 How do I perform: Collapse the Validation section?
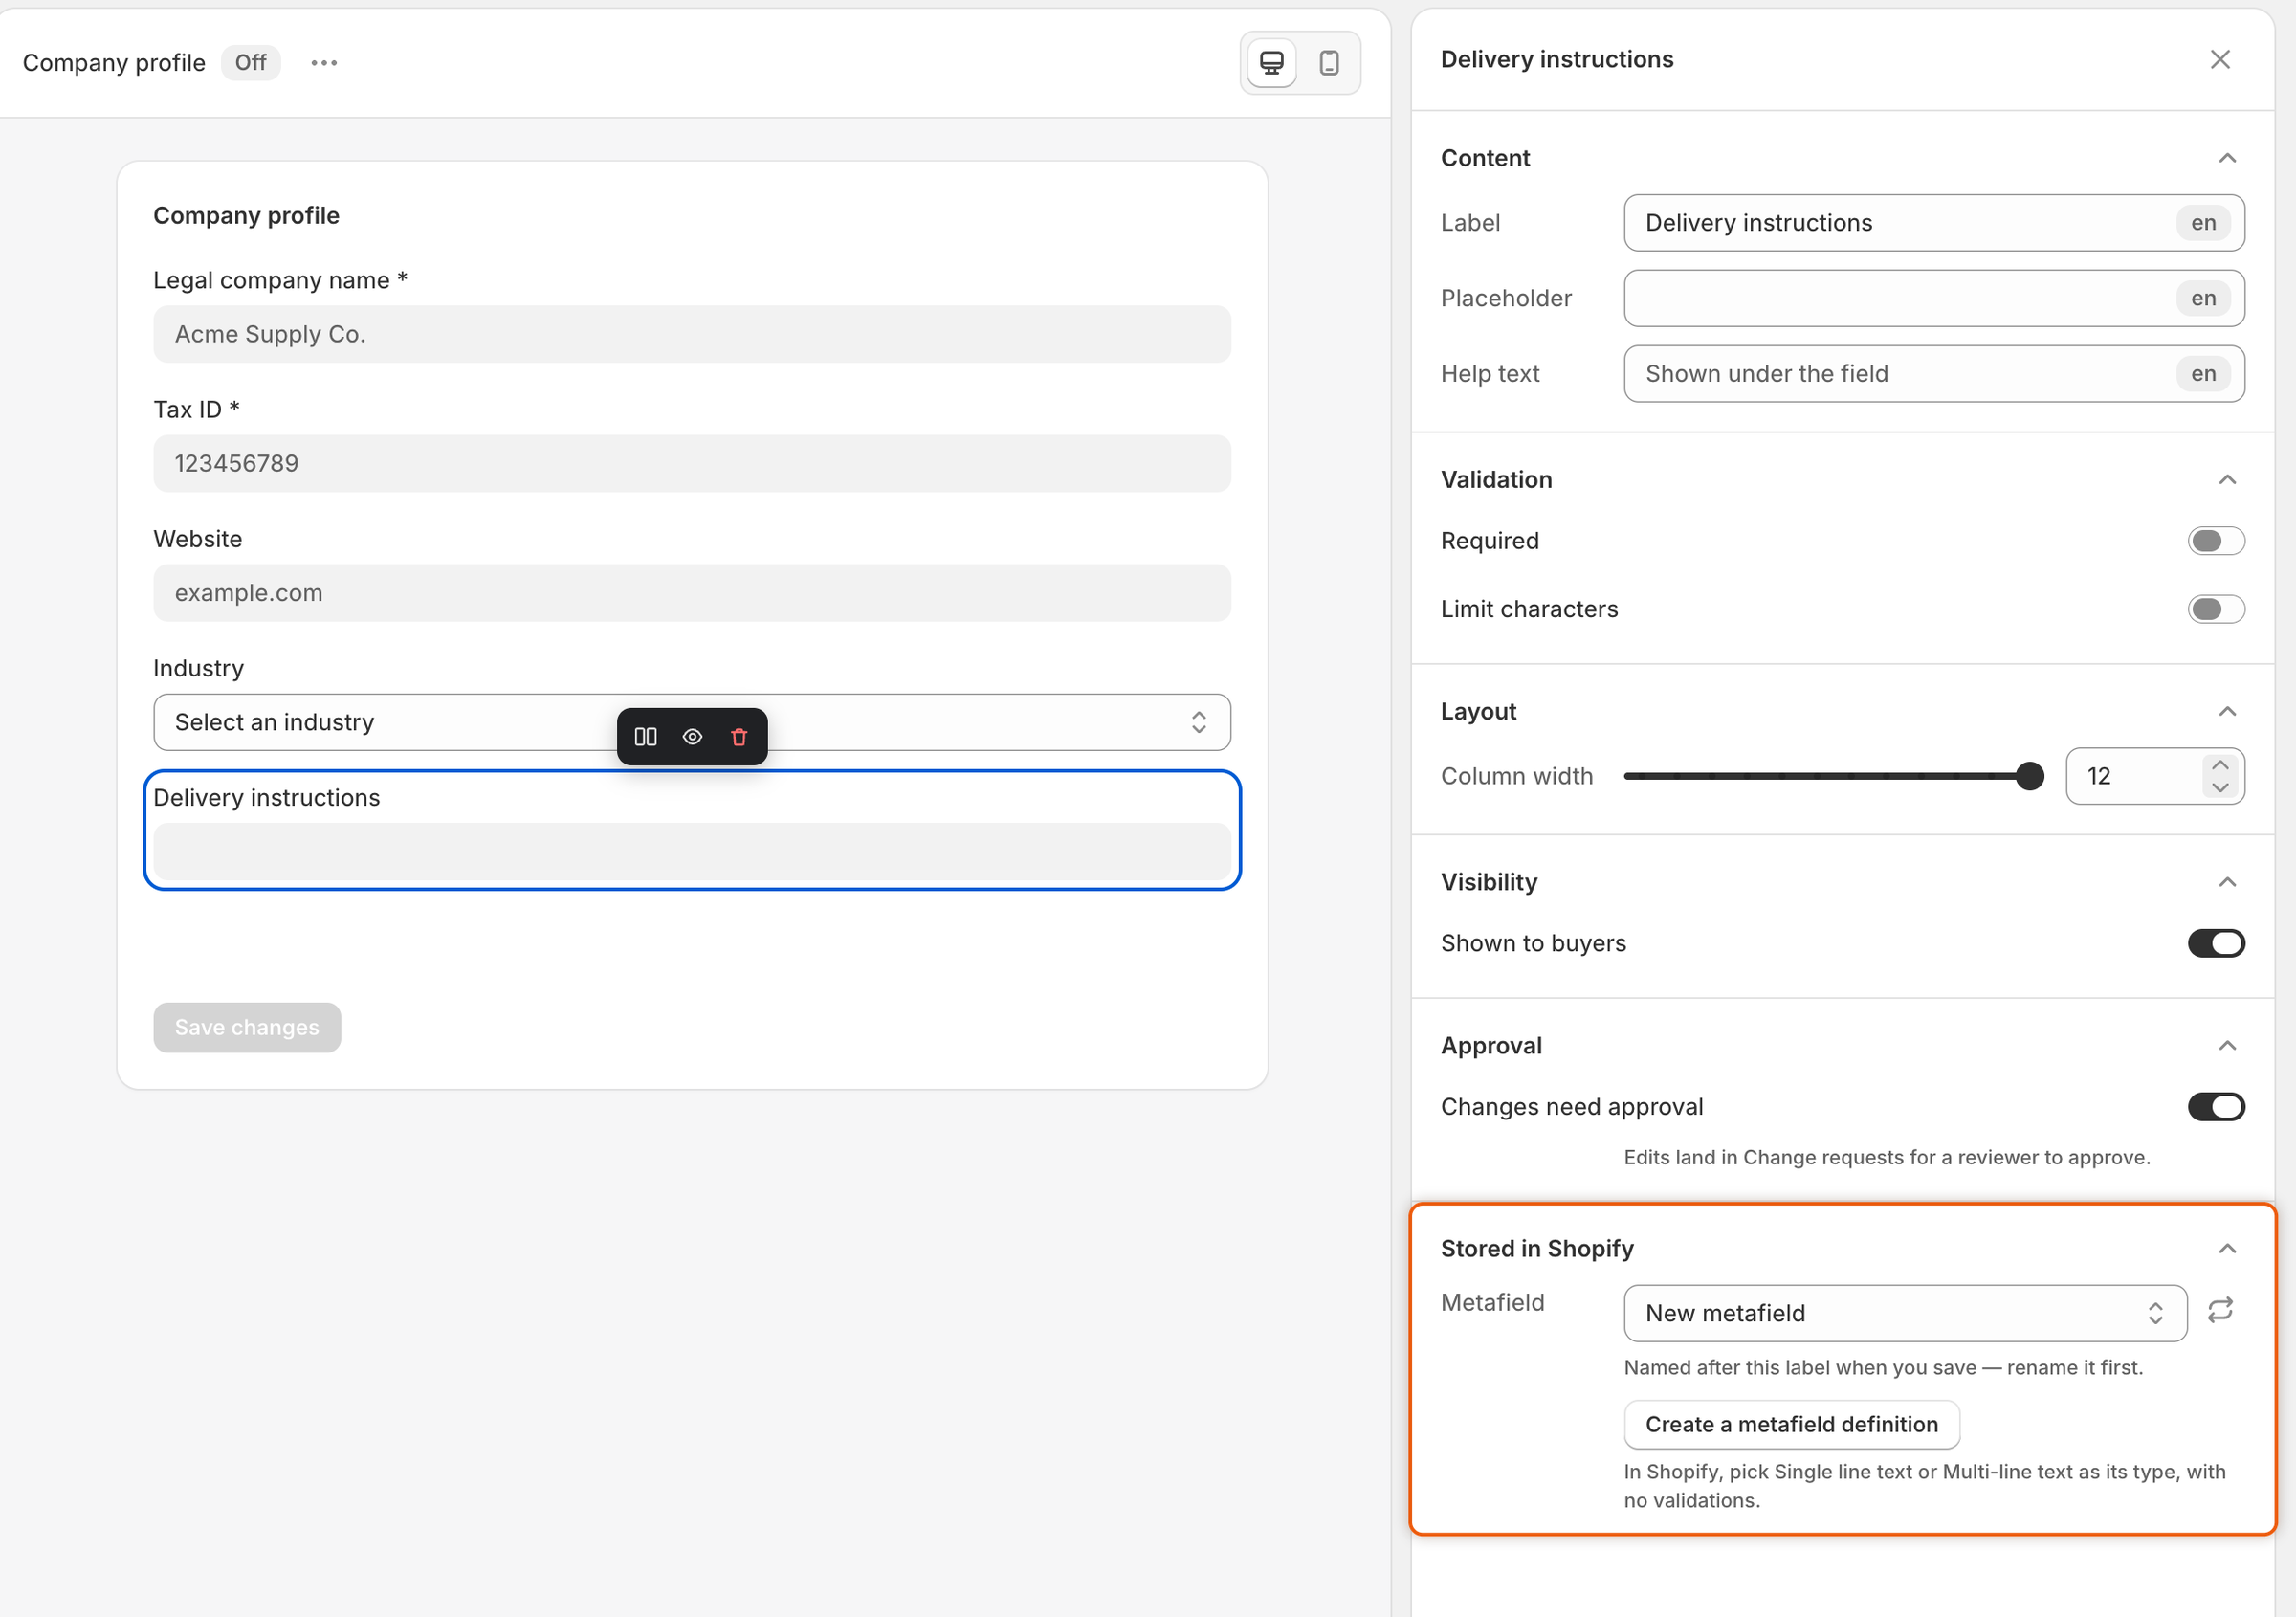pos(2227,480)
